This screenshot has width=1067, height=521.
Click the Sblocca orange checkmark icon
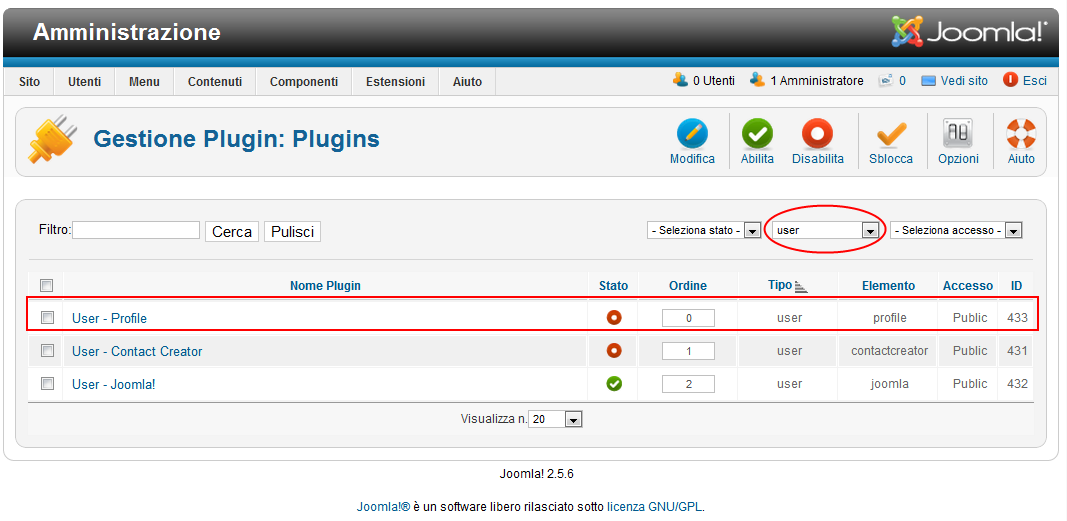coord(891,134)
